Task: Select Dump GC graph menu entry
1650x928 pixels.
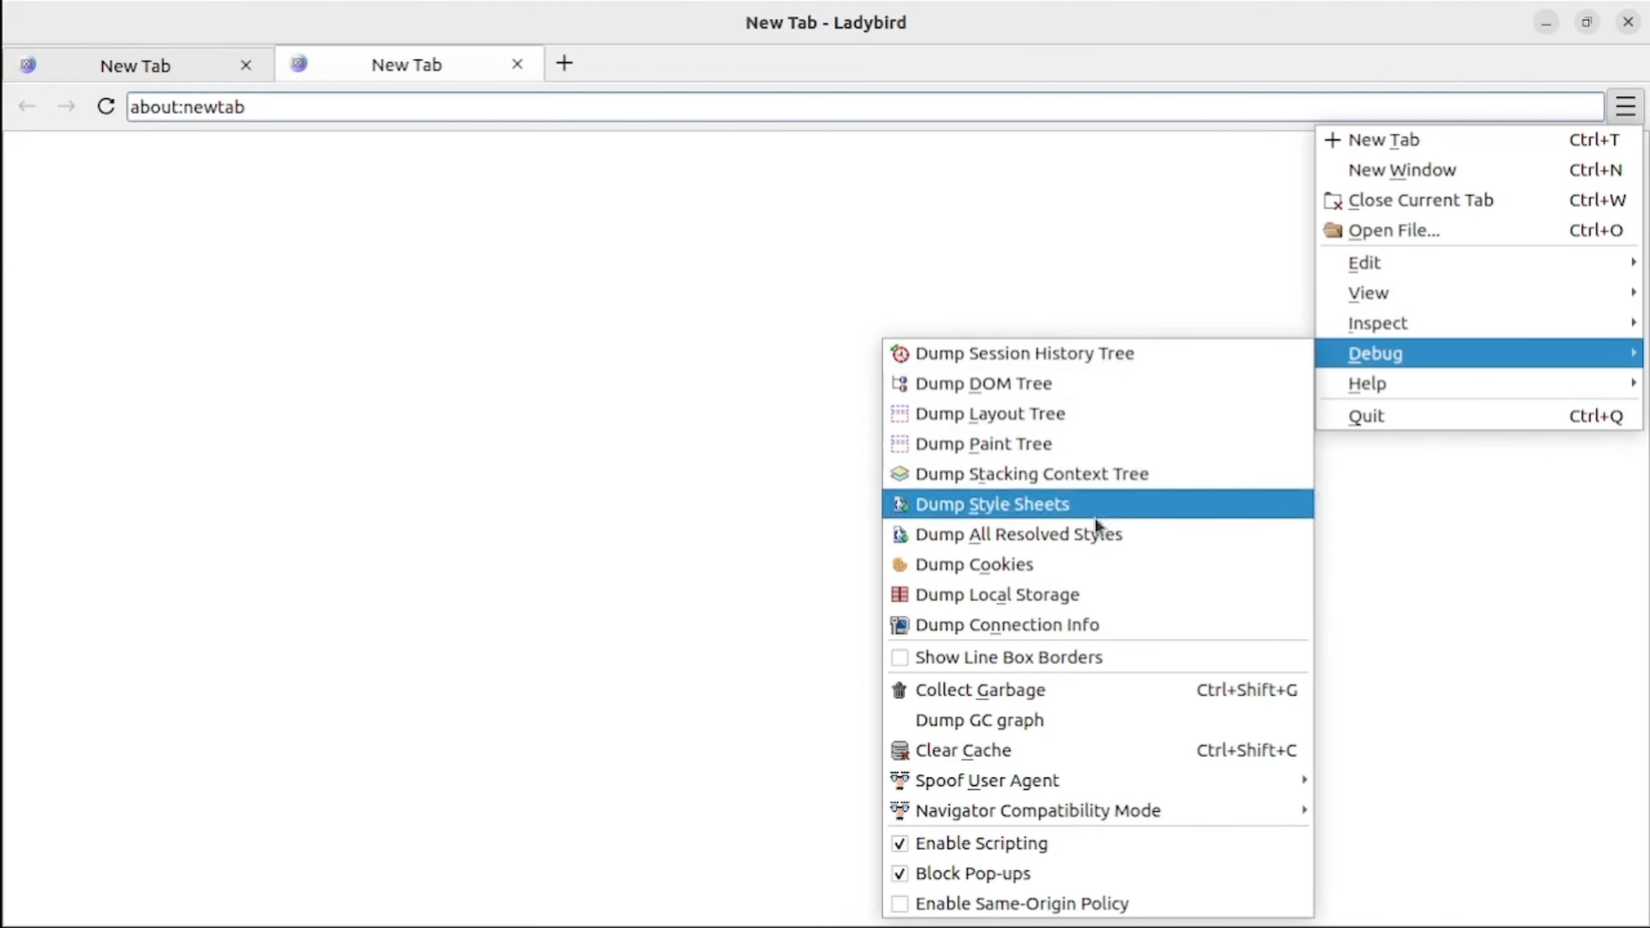Action: click(x=1097, y=720)
